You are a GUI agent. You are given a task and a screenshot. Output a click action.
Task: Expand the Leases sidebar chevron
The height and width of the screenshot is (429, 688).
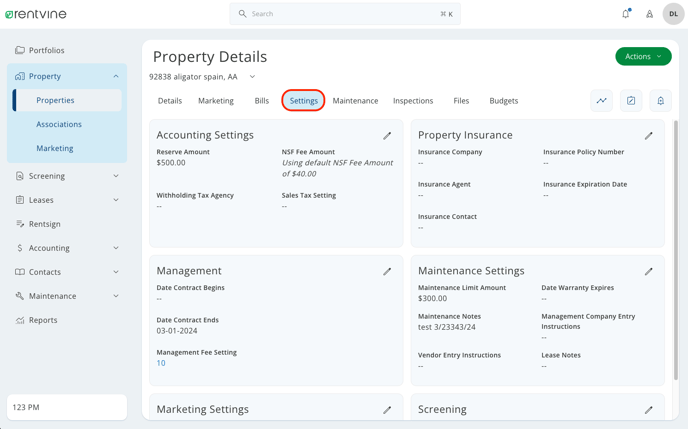pos(116,200)
